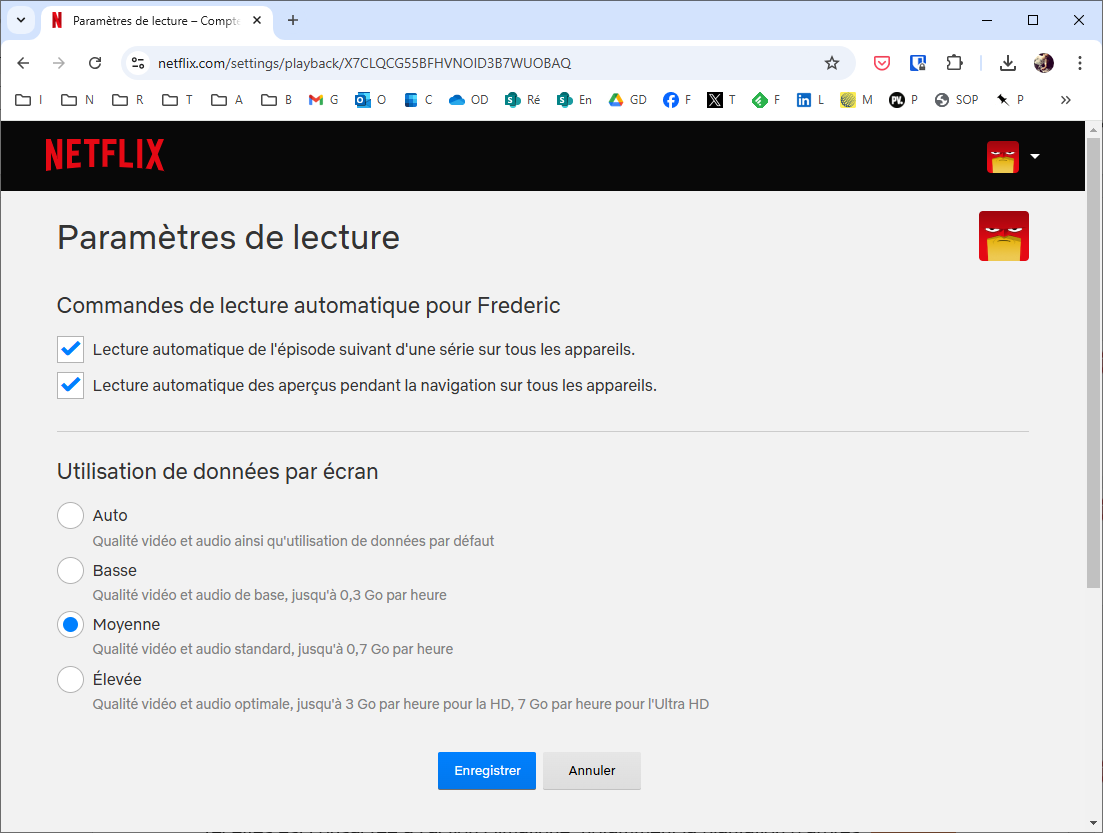Open a new browser tab
Image resolution: width=1103 pixels, height=833 pixels.
(x=293, y=20)
